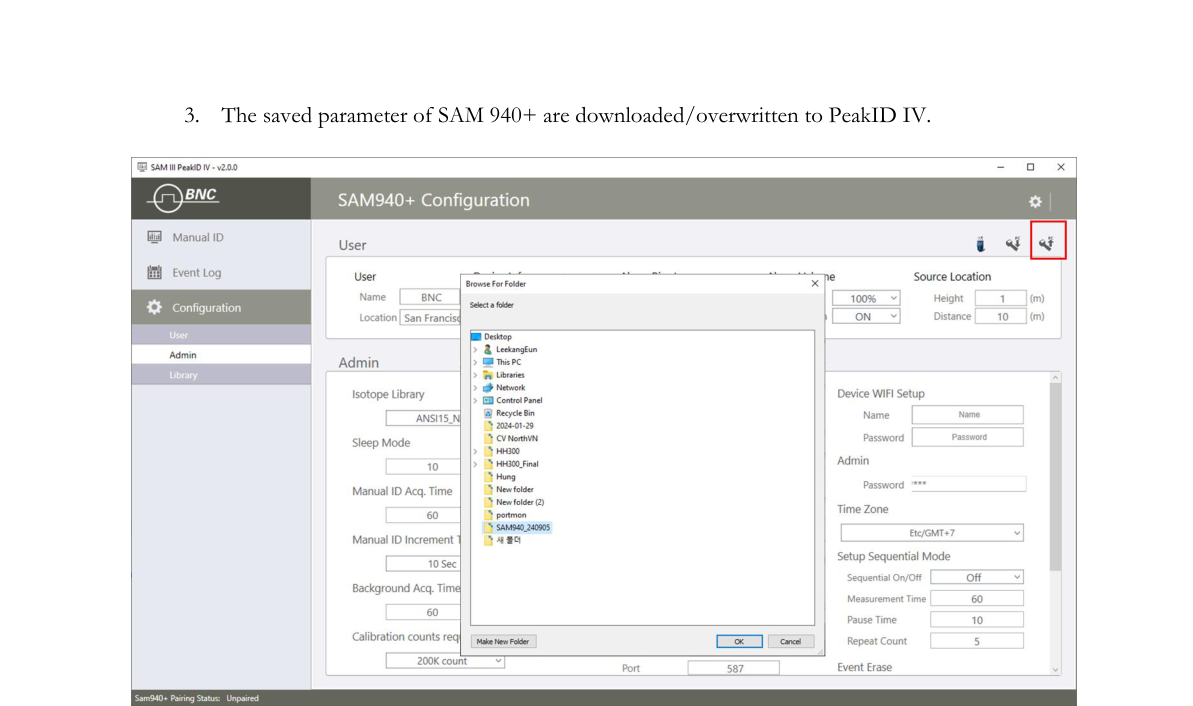Viewport: 1193px width, 706px height.
Task: Select Configuration in the sidebar
Action: tap(221, 307)
